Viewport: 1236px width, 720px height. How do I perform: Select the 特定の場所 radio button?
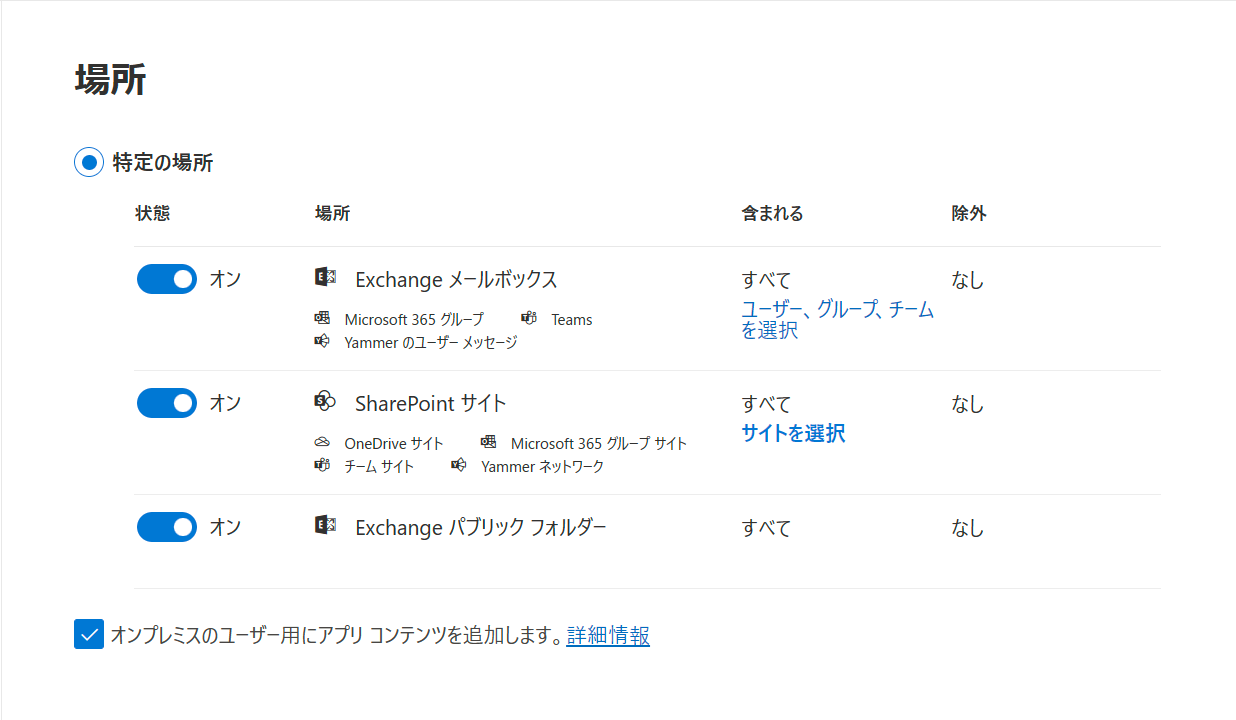pos(89,161)
